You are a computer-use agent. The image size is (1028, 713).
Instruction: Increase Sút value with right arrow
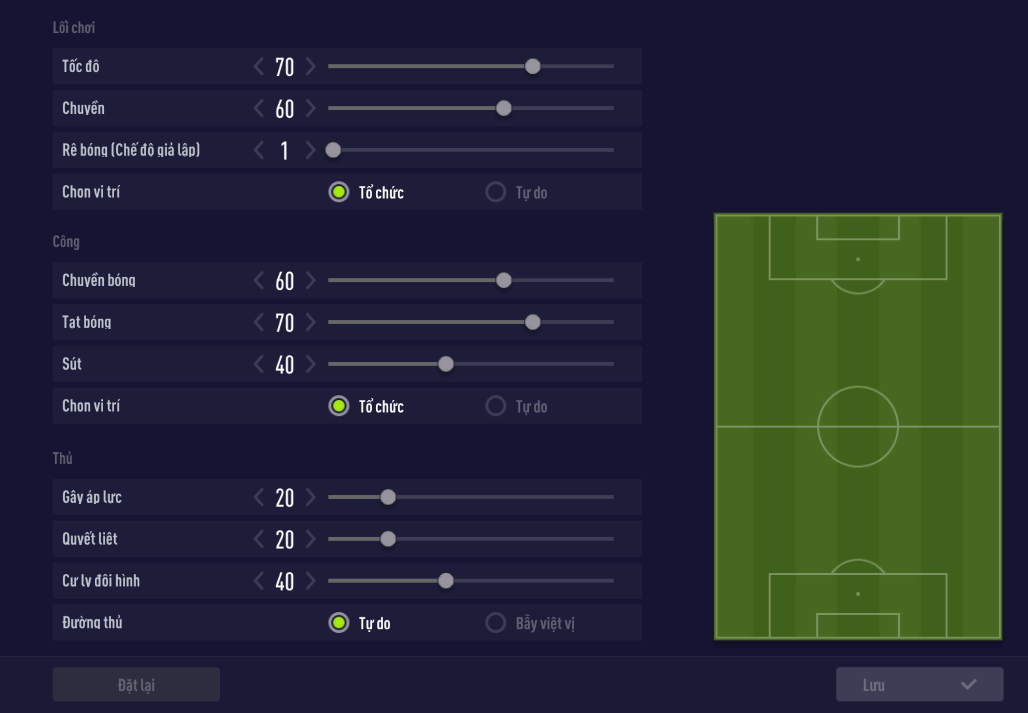pos(310,364)
